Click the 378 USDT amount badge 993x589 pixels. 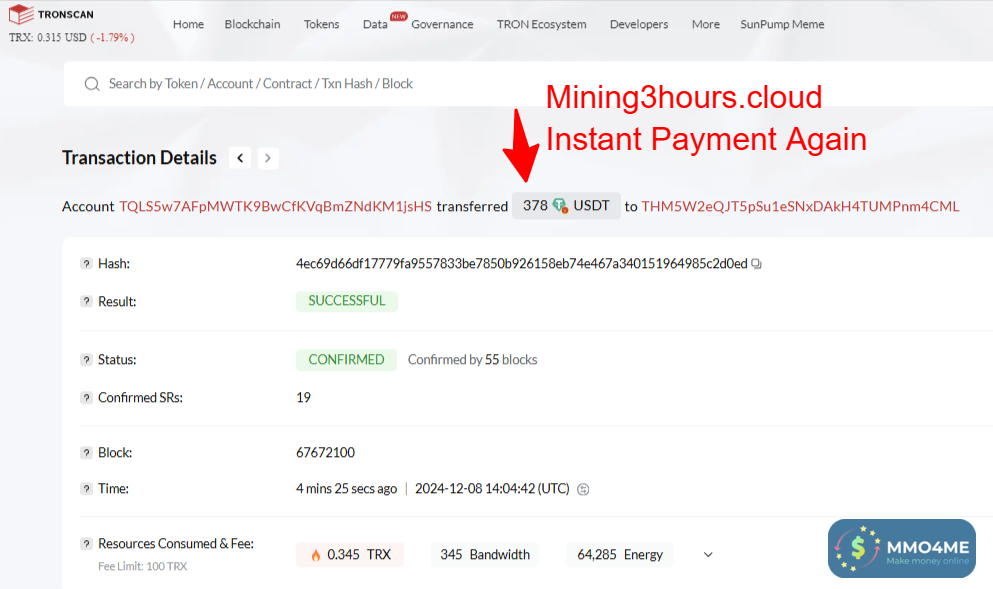tap(566, 206)
